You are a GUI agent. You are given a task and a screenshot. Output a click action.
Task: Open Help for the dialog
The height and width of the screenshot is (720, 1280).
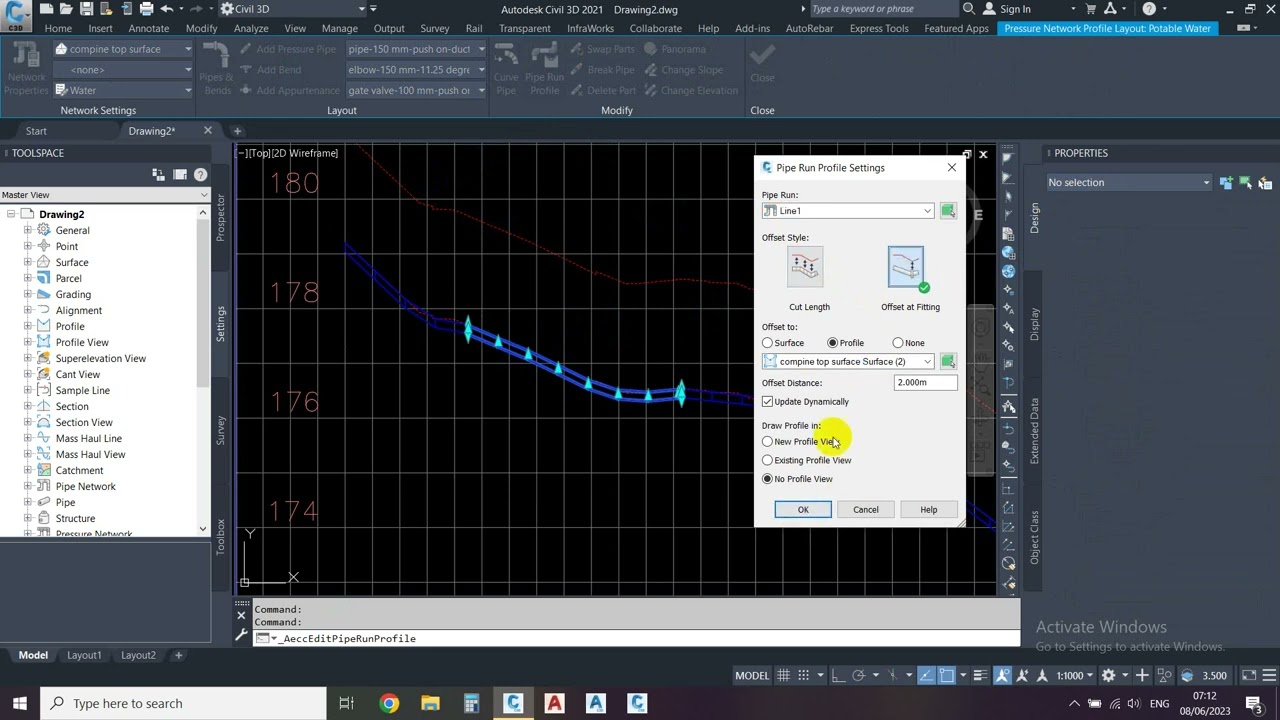click(x=929, y=510)
